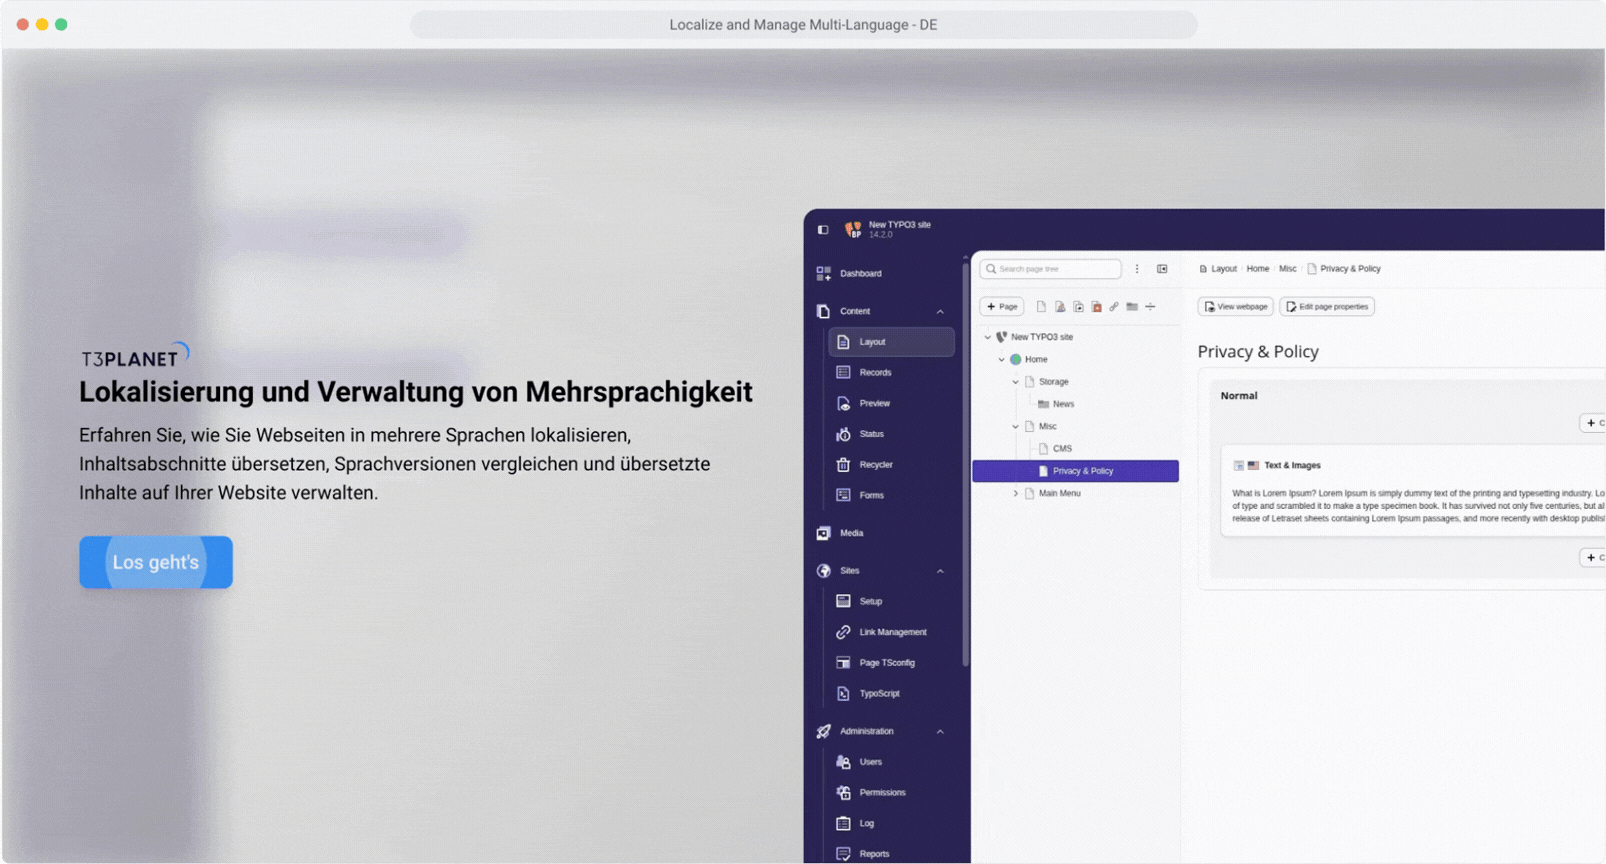Toggle the page tree panel icon
The width and height of the screenshot is (1606, 864).
click(1162, 269)
